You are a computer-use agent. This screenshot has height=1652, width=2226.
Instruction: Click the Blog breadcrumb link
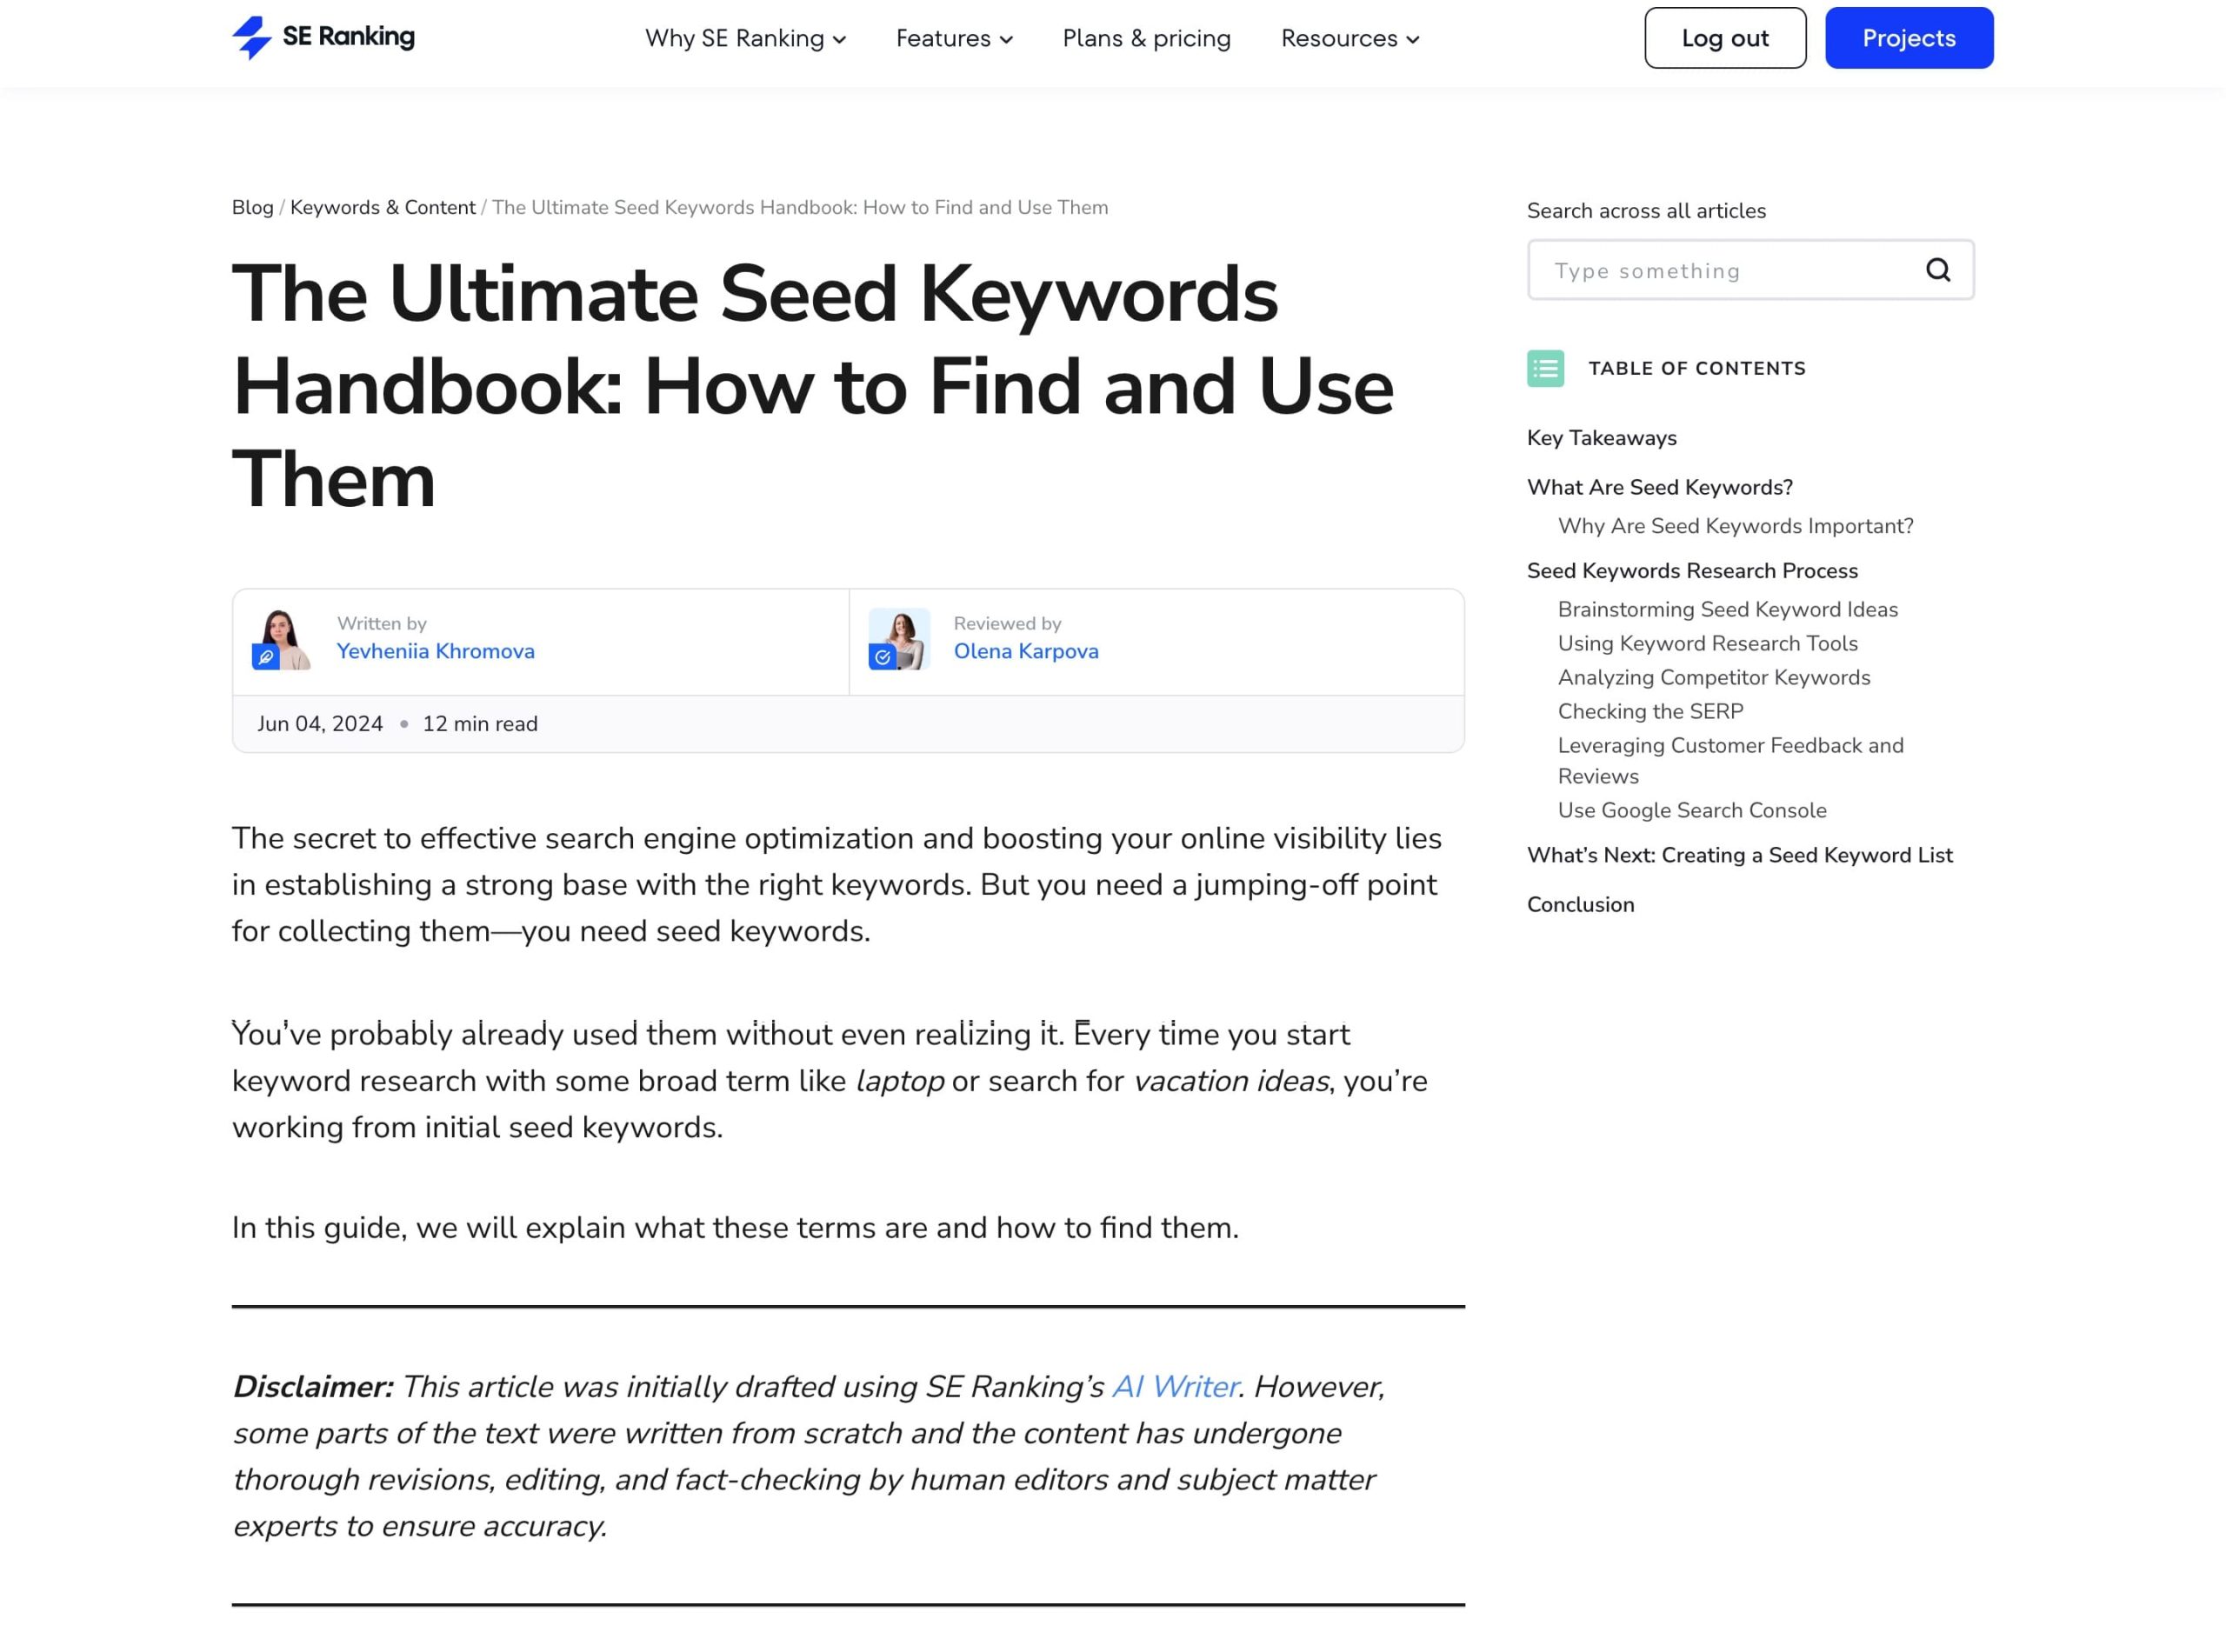tap(253, 208)
